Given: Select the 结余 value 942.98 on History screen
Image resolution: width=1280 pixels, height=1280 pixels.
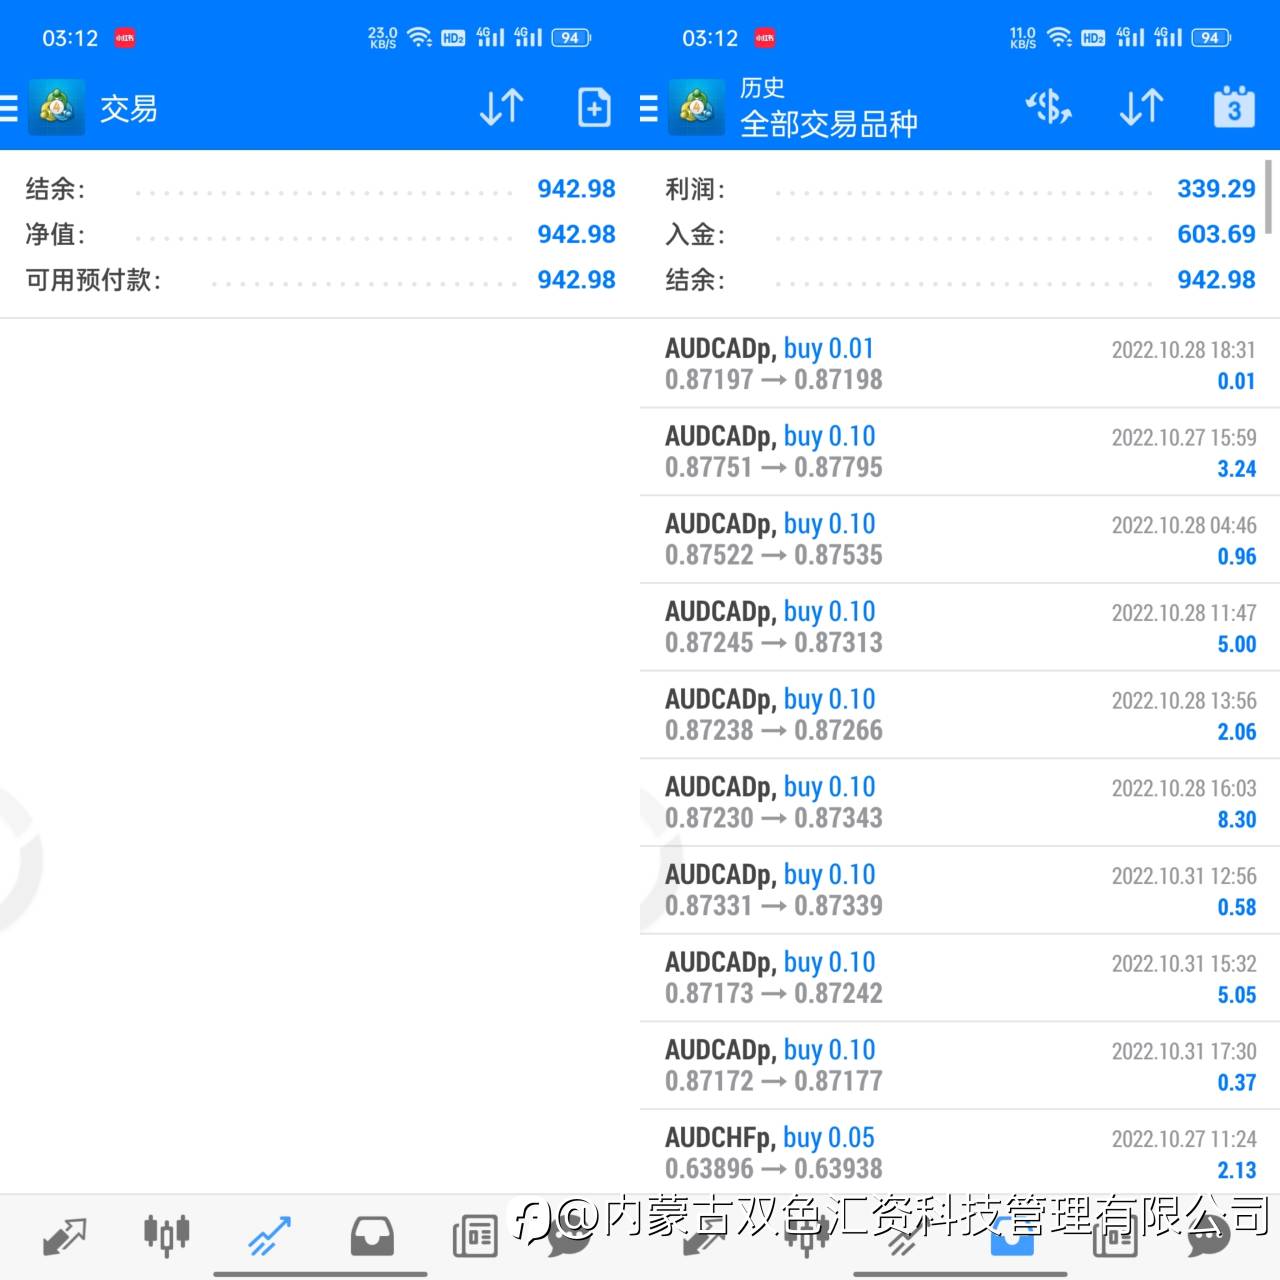Looking at the screenshot, I should 1216,280.
